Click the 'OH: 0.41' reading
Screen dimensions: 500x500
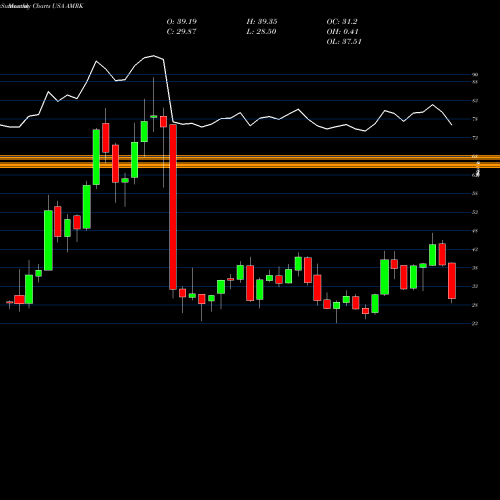342,32
